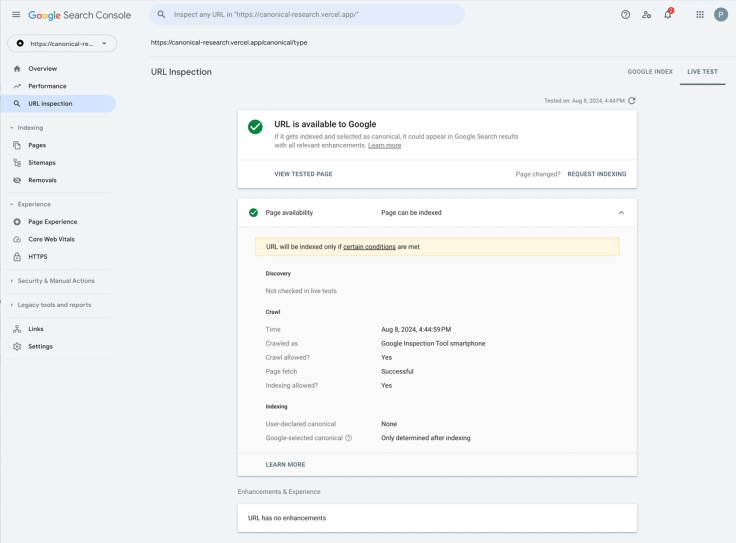Click the refresh icon beside tested date
Screen dimensions: 736x543
coord(632,101)
